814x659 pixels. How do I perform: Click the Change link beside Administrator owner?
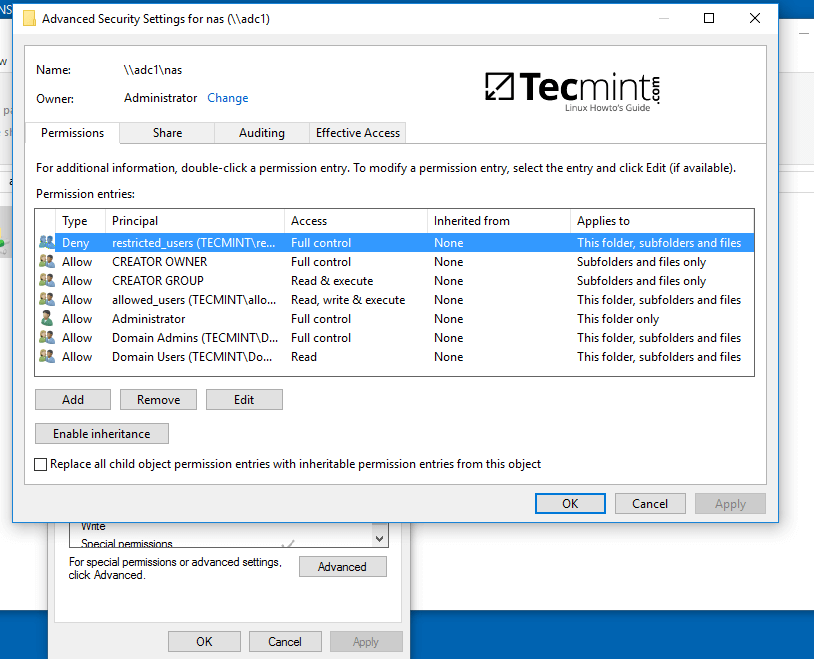227,98
